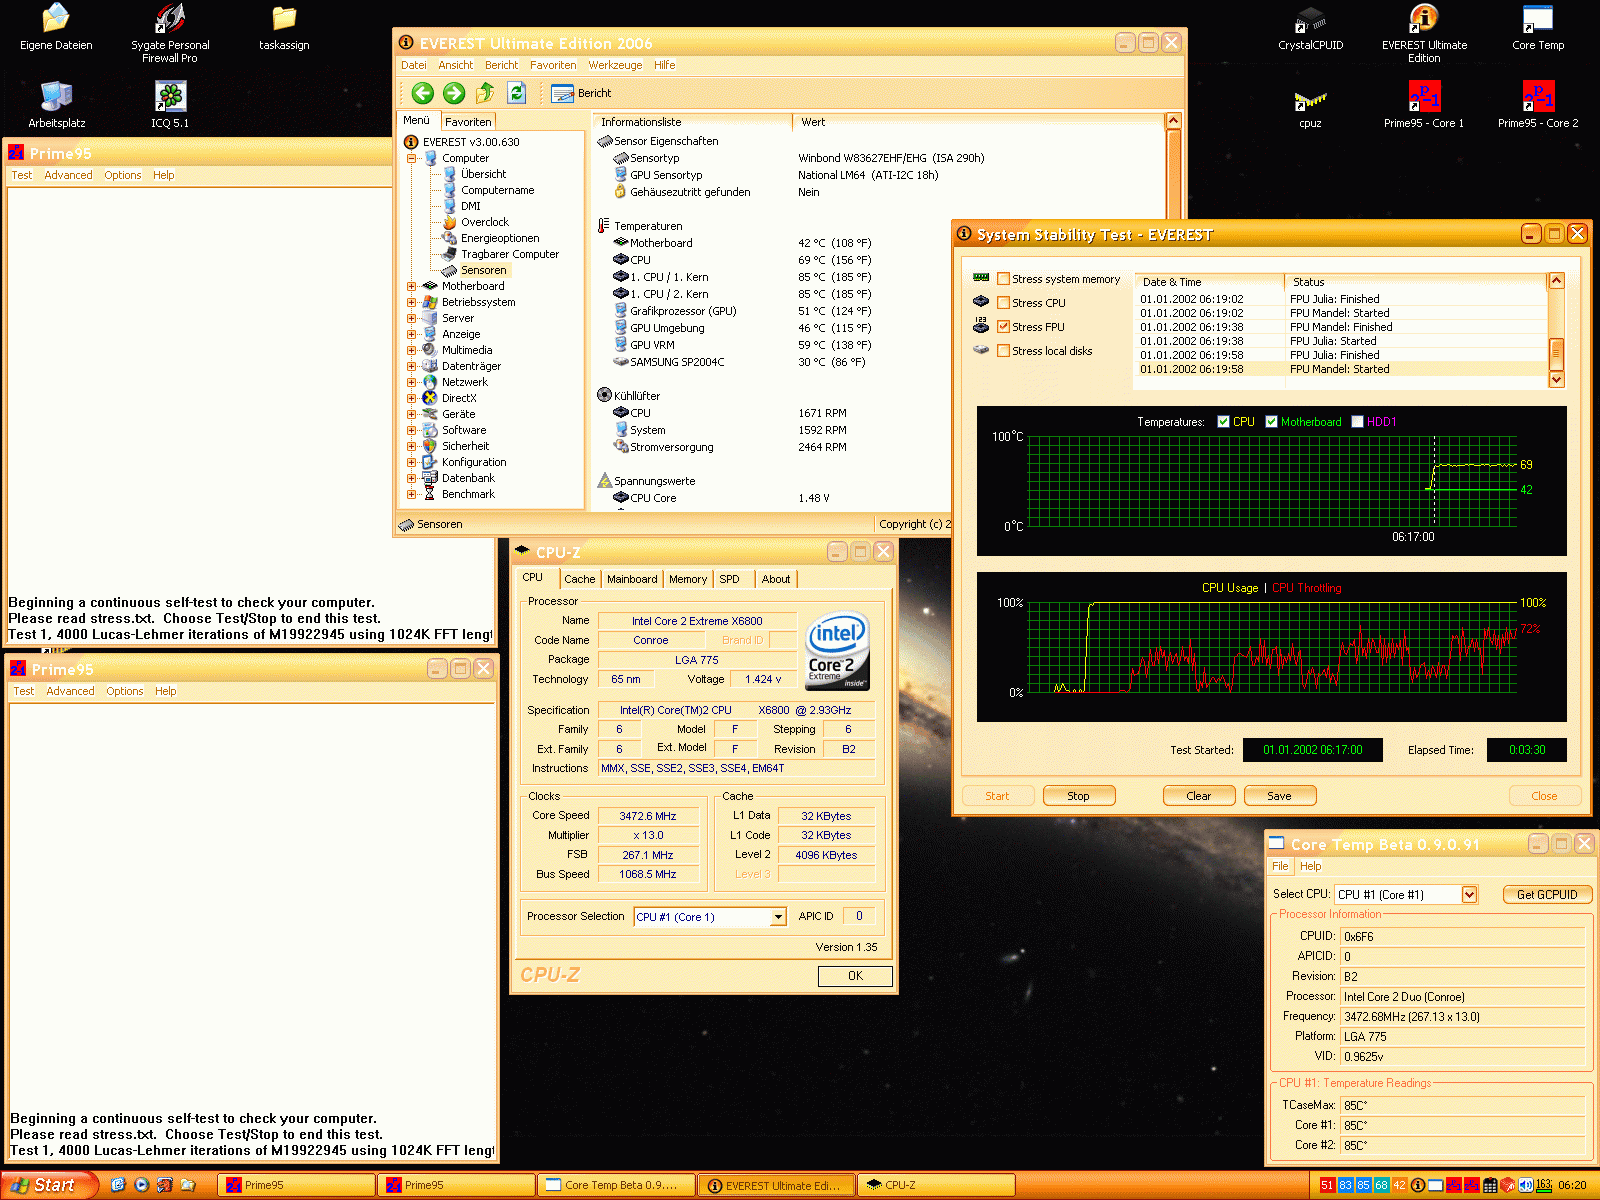This screenshot has height=1200, width=1600.
Task: Toggle Motherboard temperature graph checkbox
Action: (1271, 422)
